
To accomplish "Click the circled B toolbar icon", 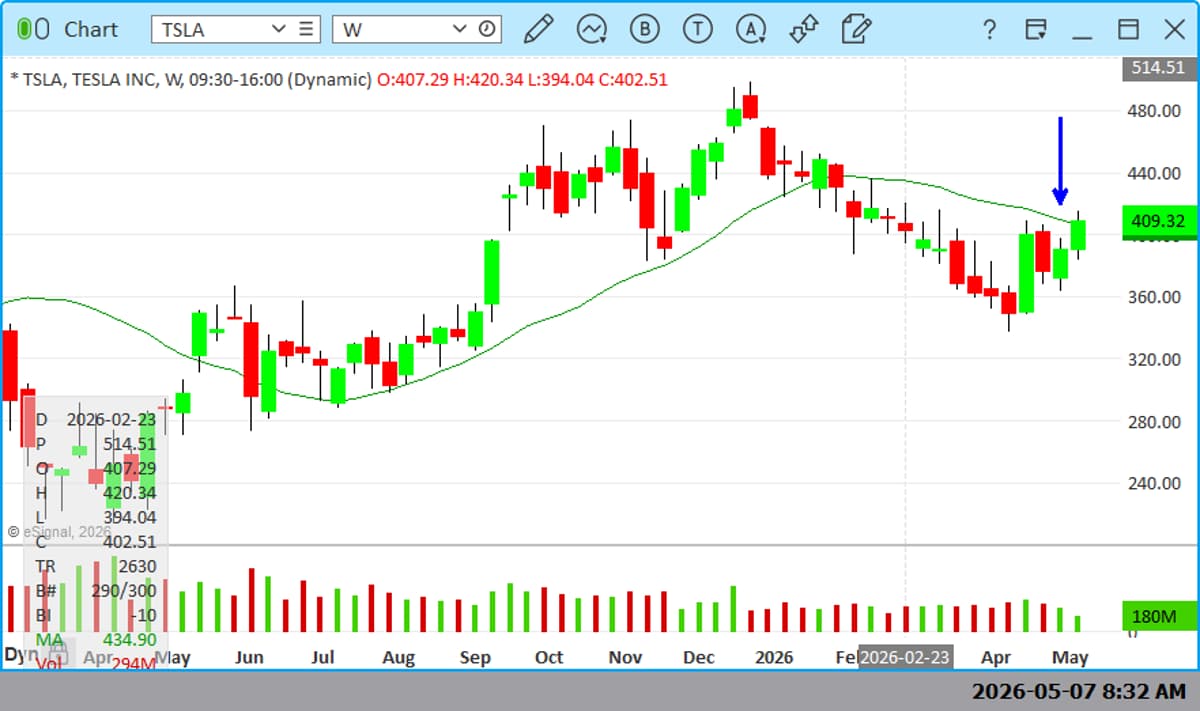I will coord(644,29).
